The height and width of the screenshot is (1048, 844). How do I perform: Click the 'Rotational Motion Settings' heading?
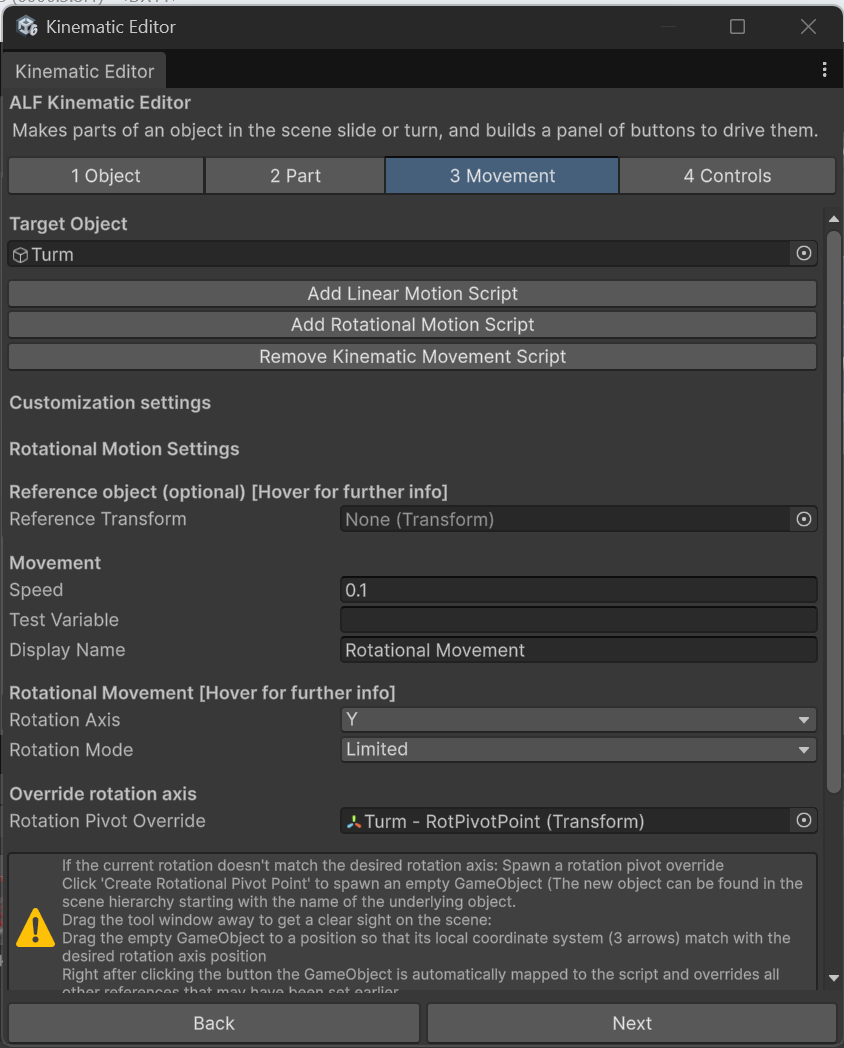click(x=124, y=448)
